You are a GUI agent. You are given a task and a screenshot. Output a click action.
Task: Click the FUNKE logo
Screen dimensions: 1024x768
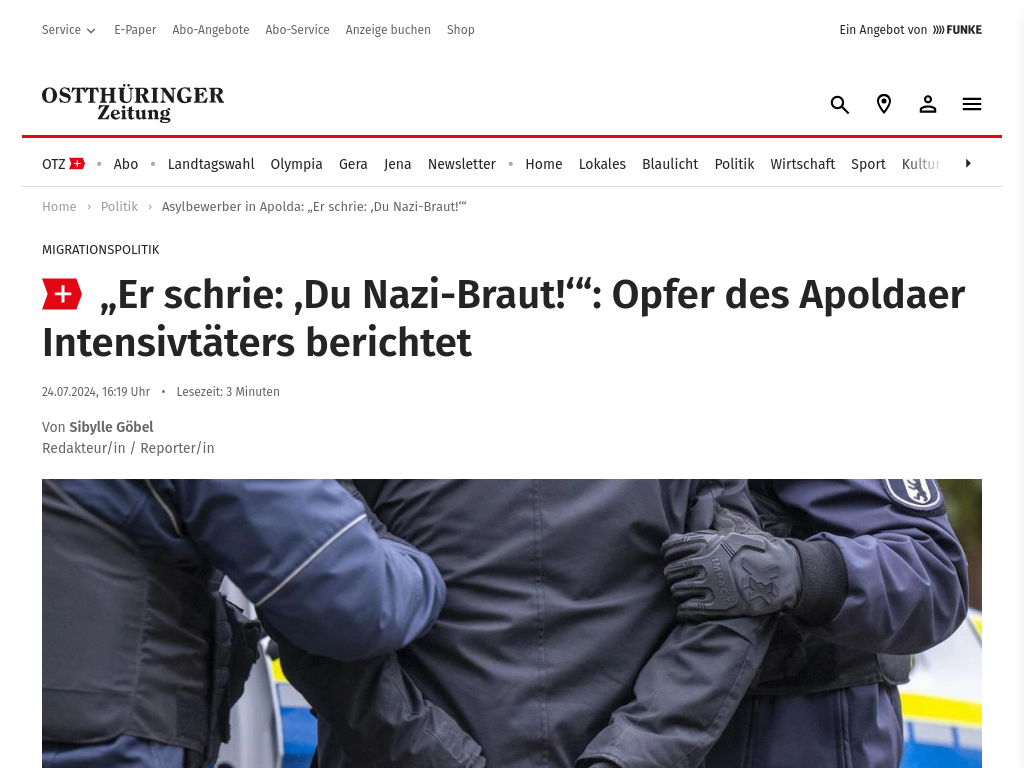point(957,30)
